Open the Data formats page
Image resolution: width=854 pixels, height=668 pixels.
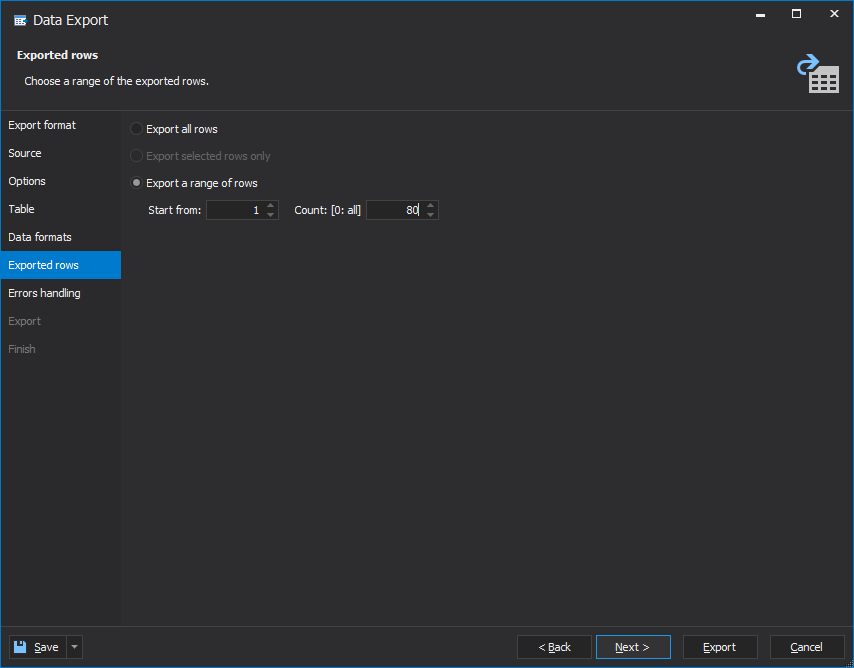[40, 237]
